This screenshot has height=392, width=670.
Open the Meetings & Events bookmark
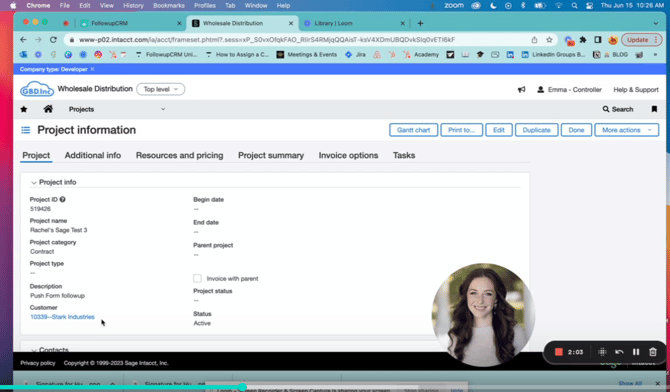pos(307,55)
